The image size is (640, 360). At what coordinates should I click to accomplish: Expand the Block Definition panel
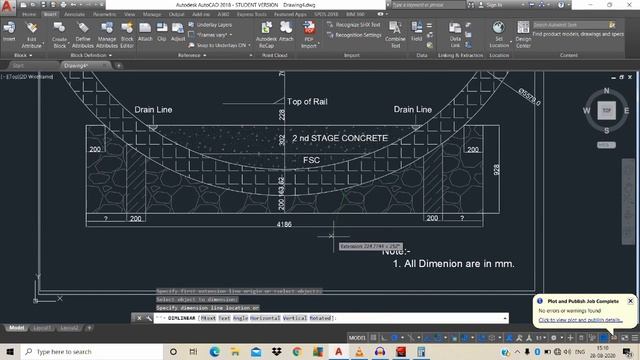coord(91,55)
